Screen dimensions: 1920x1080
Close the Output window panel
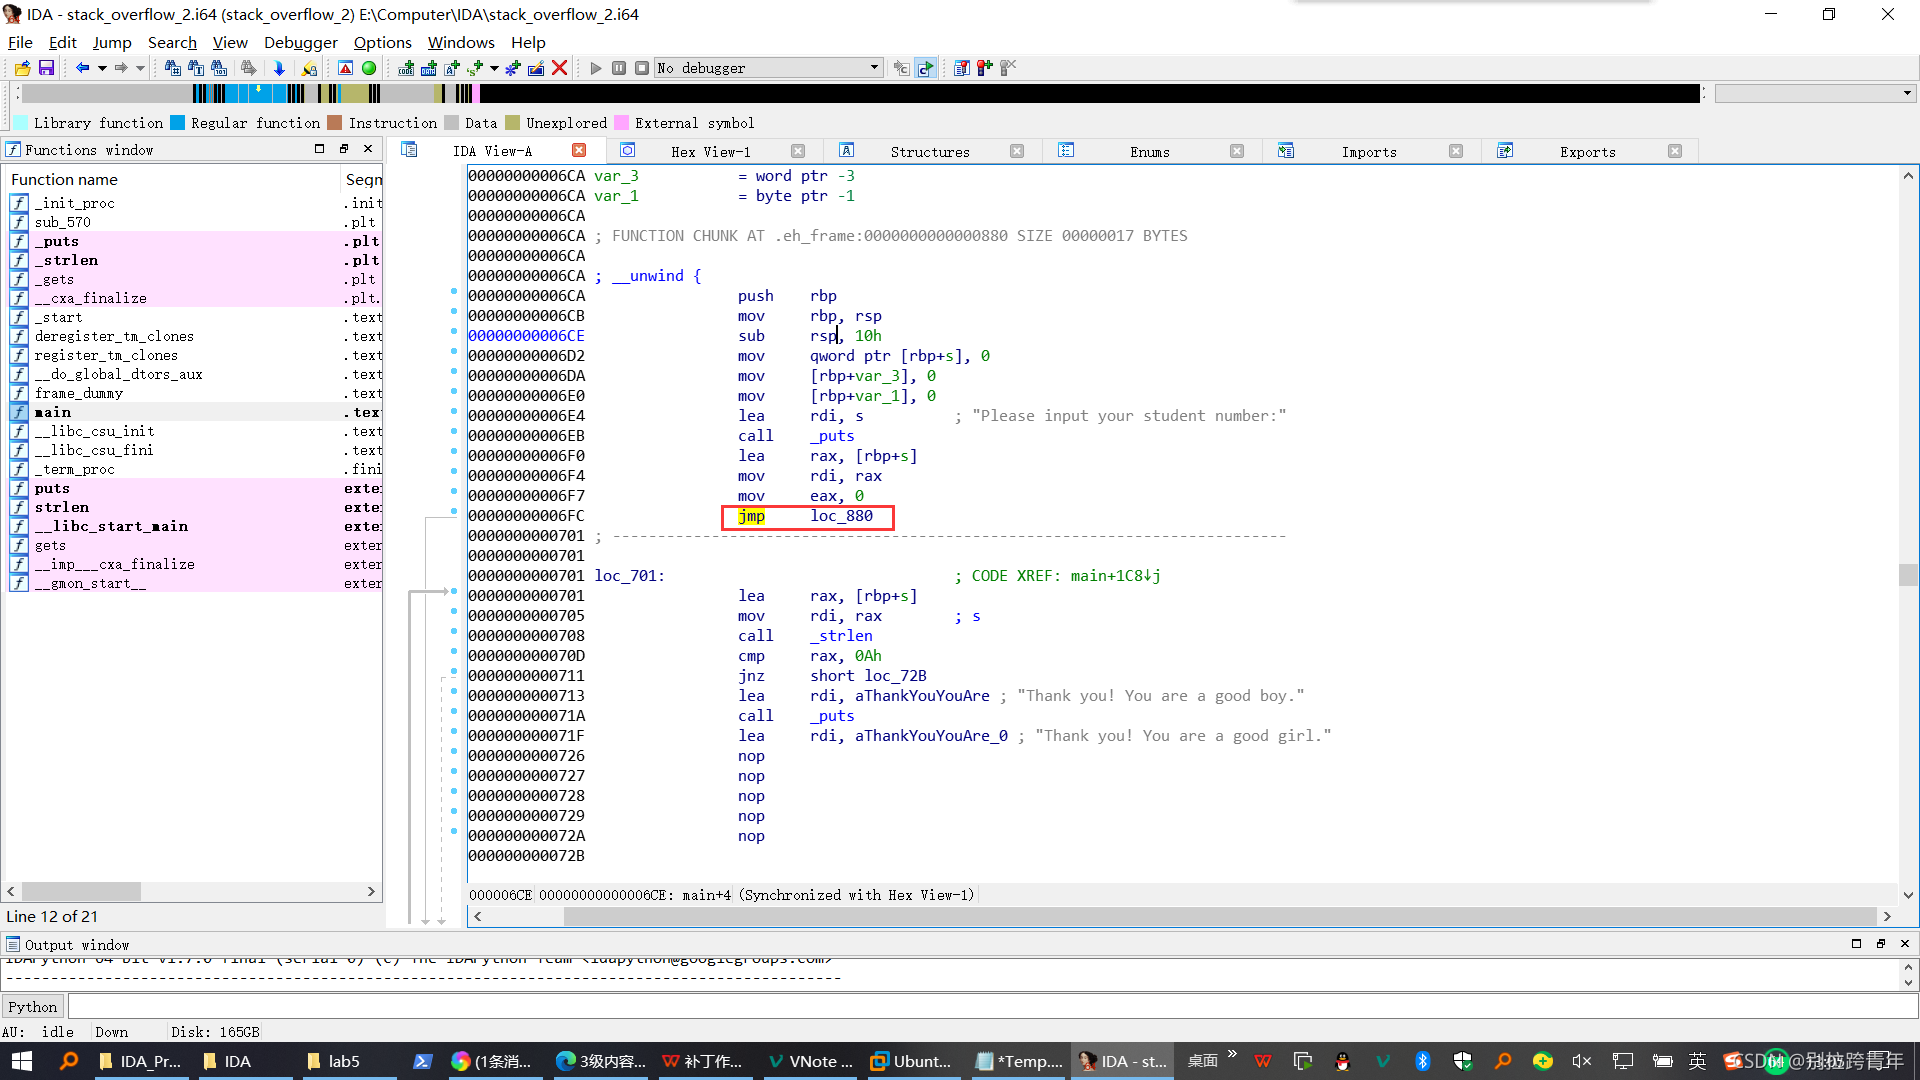coord(1904,943)
